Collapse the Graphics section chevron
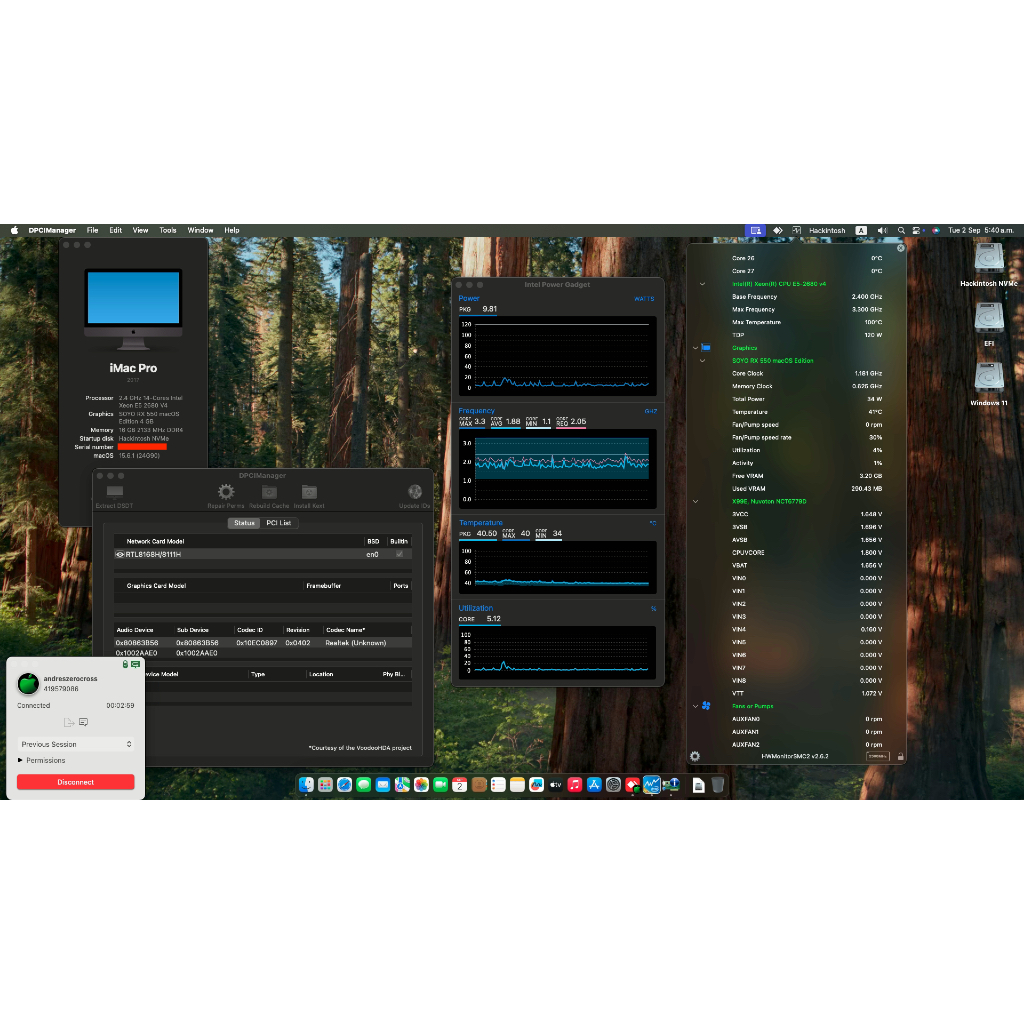Image resolution: width=1024 pixels, height=1024 pixels. (x=694, y=348)
